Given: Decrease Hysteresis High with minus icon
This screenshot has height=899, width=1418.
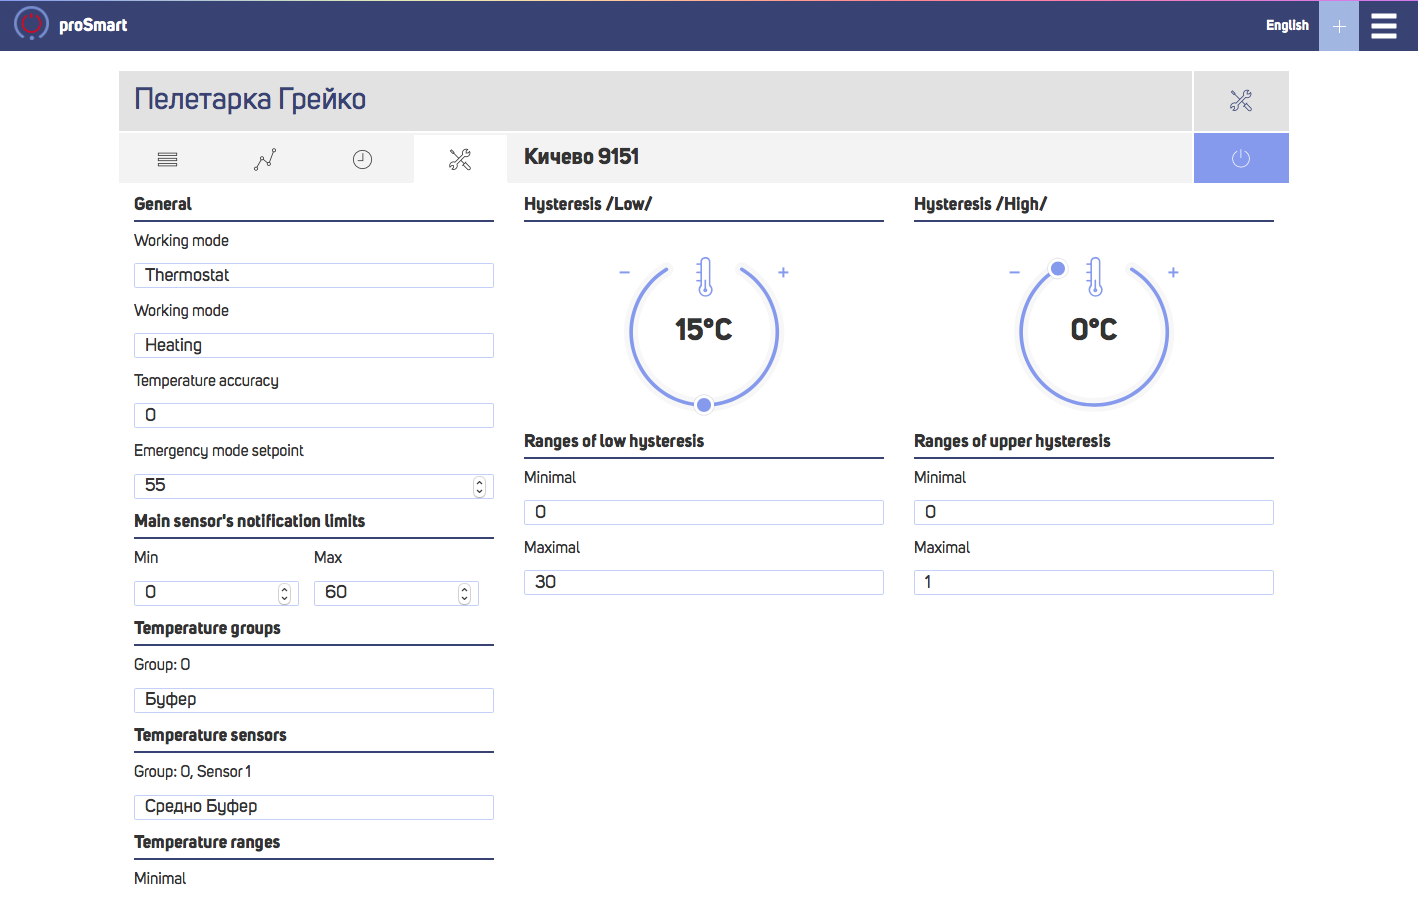Looking at the screenshot, I should 1014,272.
